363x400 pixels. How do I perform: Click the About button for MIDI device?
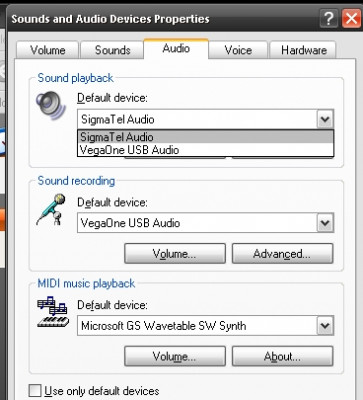tap(282, 356)
